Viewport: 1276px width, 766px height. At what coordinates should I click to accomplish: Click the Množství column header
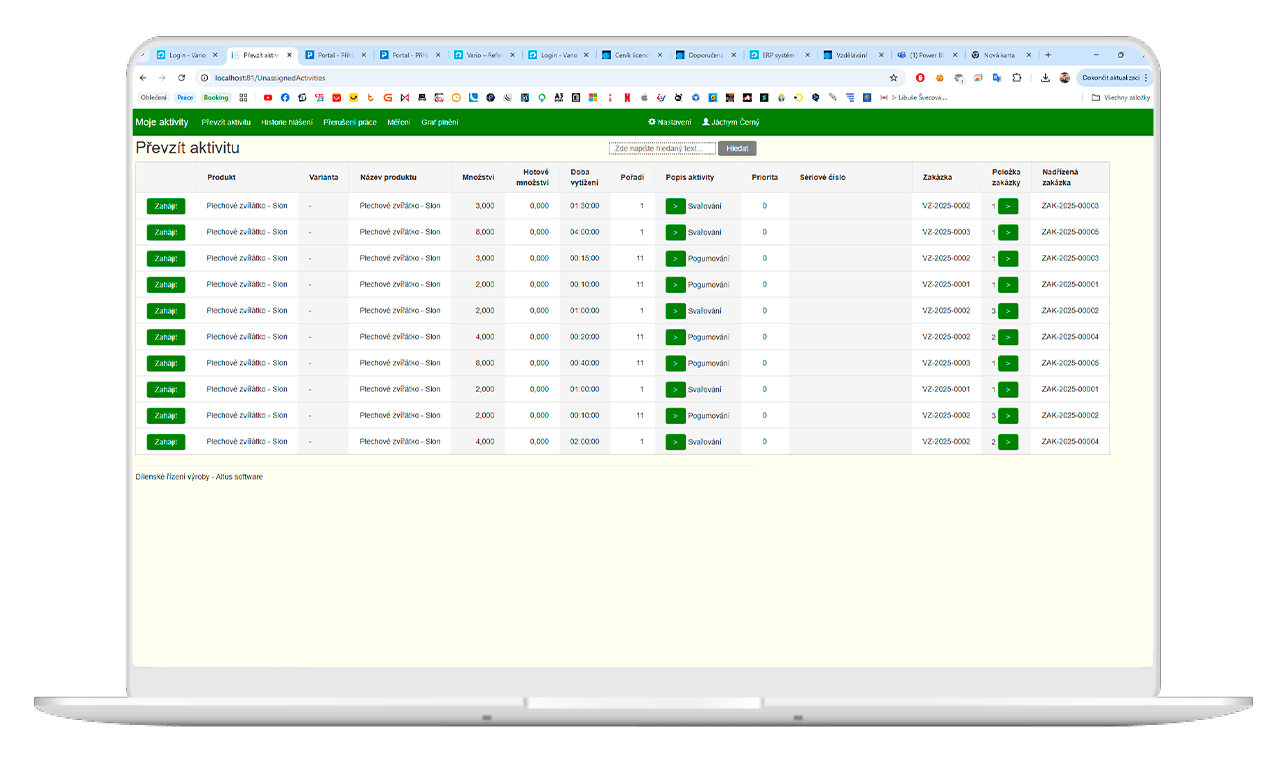click(x=478, y=177)
